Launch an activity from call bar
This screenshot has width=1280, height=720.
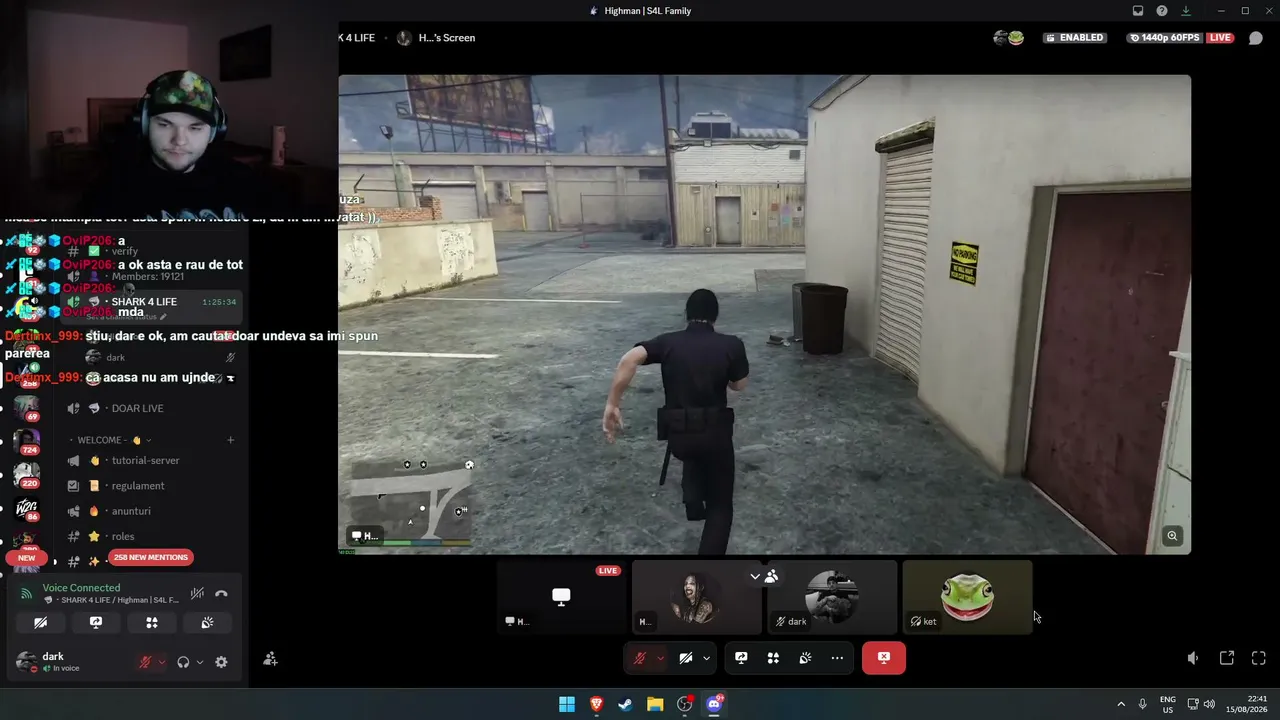[x=773, y=658]
